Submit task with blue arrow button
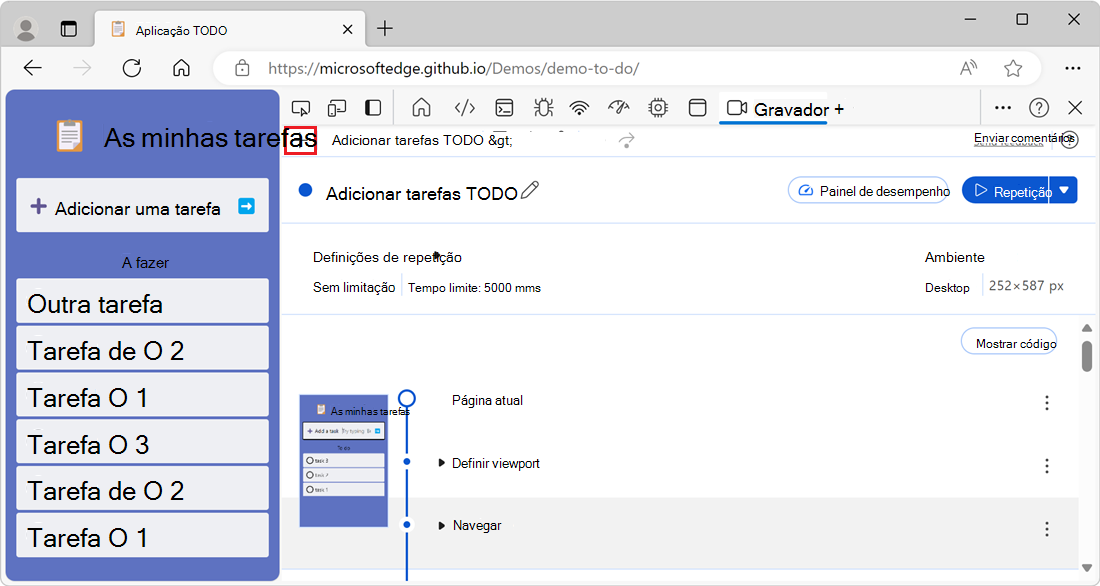 [x=246, y=206]
